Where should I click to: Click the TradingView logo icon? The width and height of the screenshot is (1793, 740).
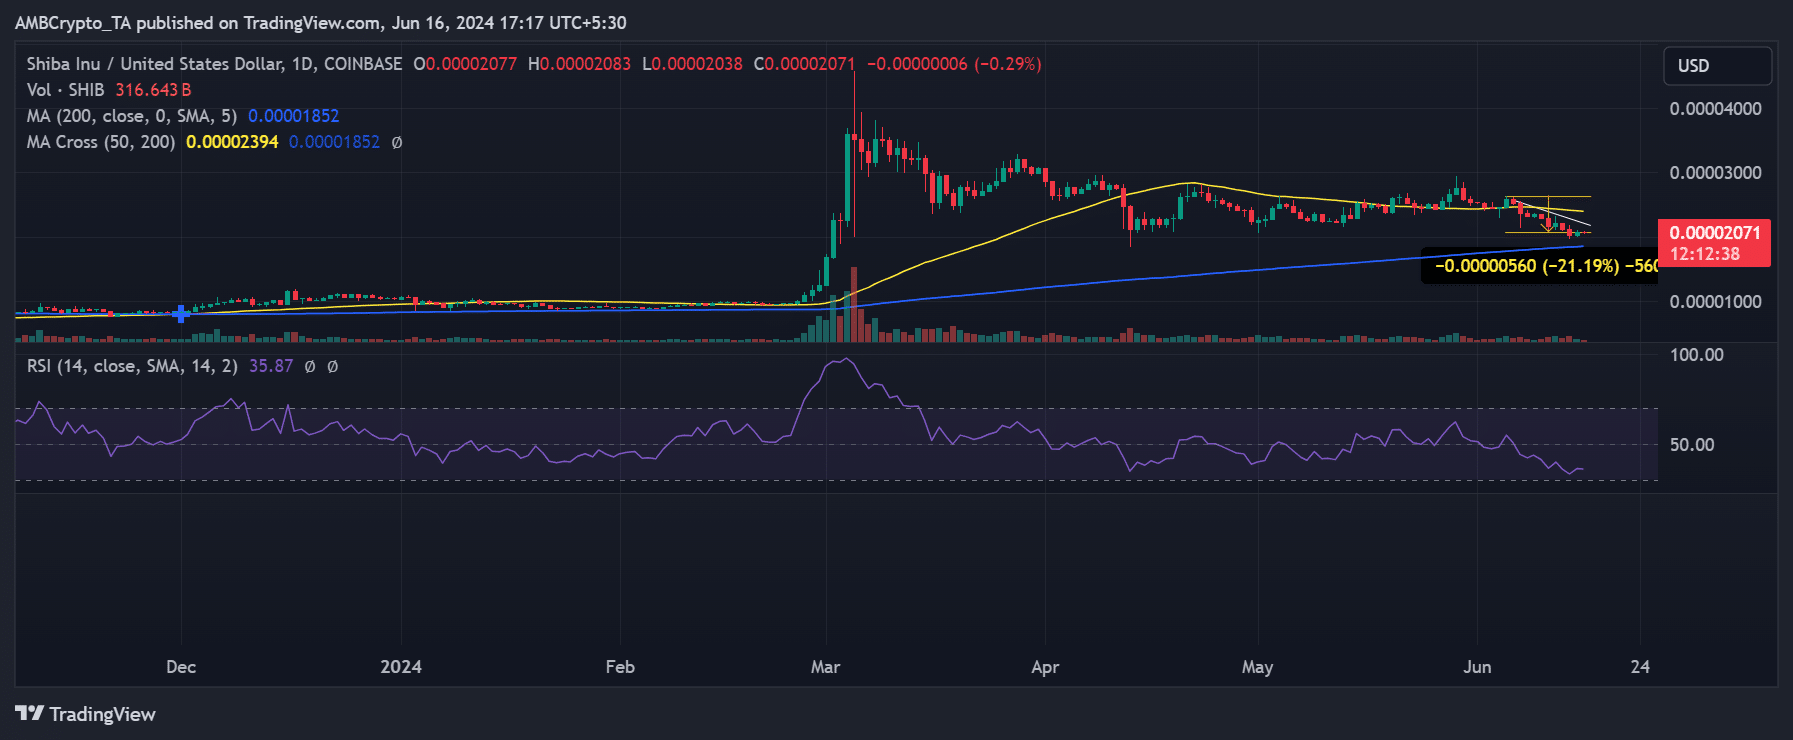coord(29,713)
